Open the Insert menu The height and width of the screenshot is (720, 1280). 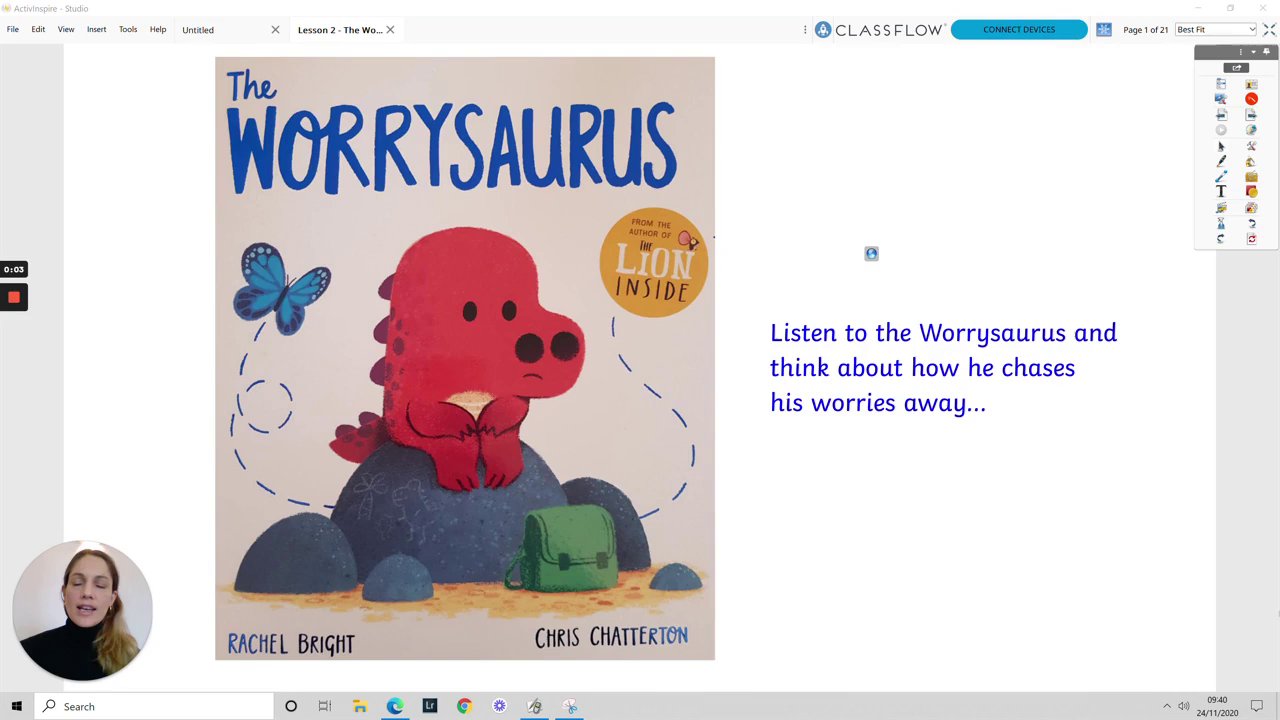click(x=96, y=29)
